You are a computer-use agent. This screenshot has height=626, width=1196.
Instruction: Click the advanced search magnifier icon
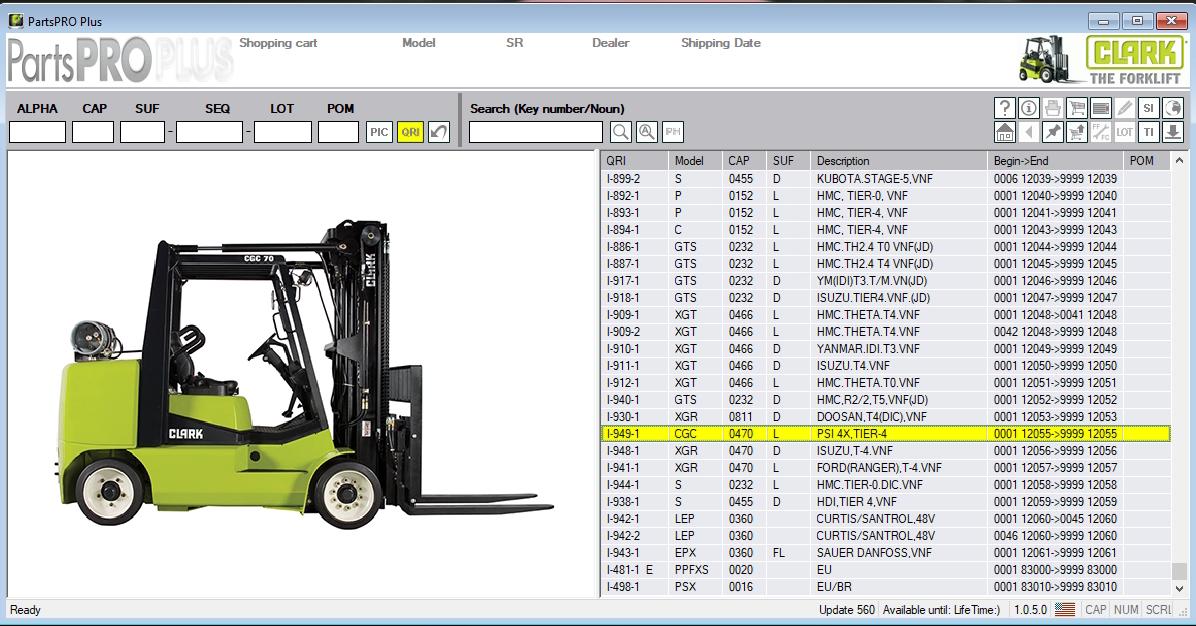tap(647, 132)
